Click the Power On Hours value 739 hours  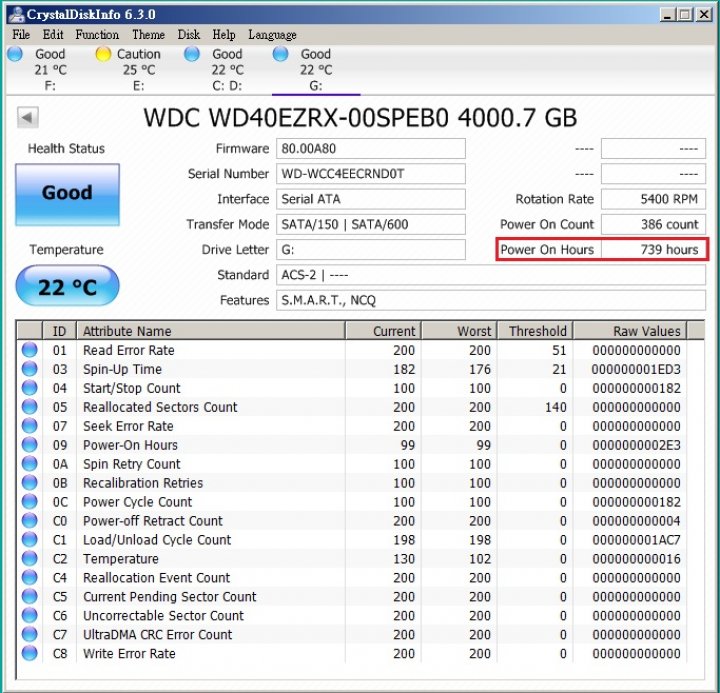point(653,249)
